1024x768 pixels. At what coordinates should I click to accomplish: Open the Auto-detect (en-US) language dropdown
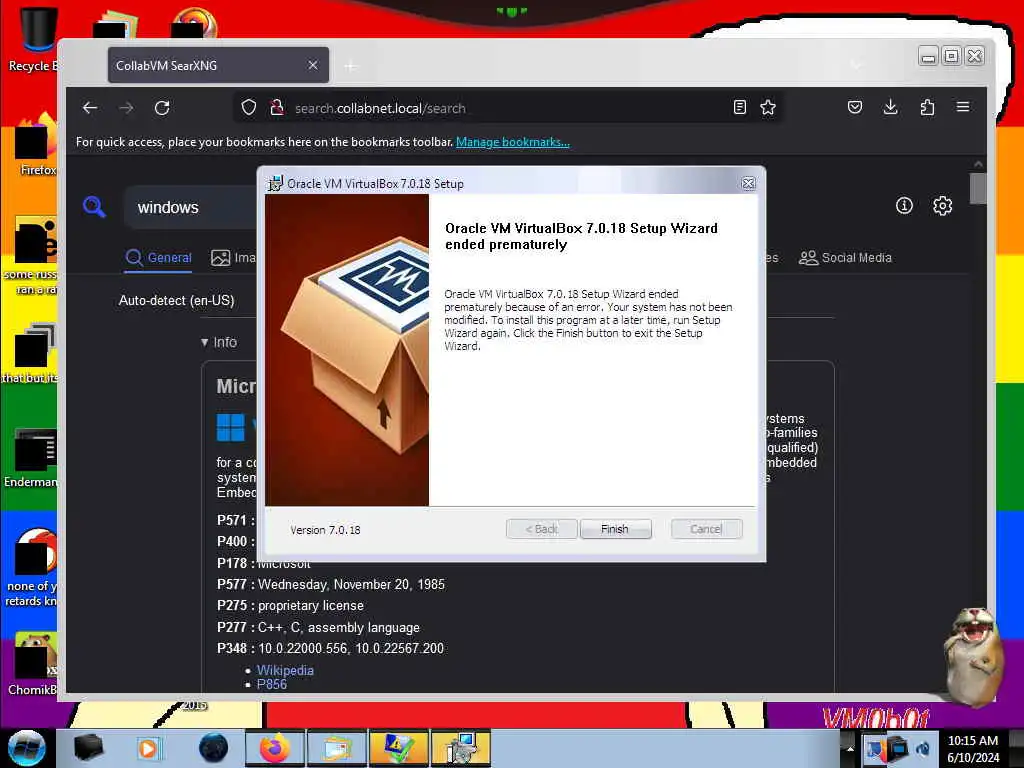tap(176, 300)
